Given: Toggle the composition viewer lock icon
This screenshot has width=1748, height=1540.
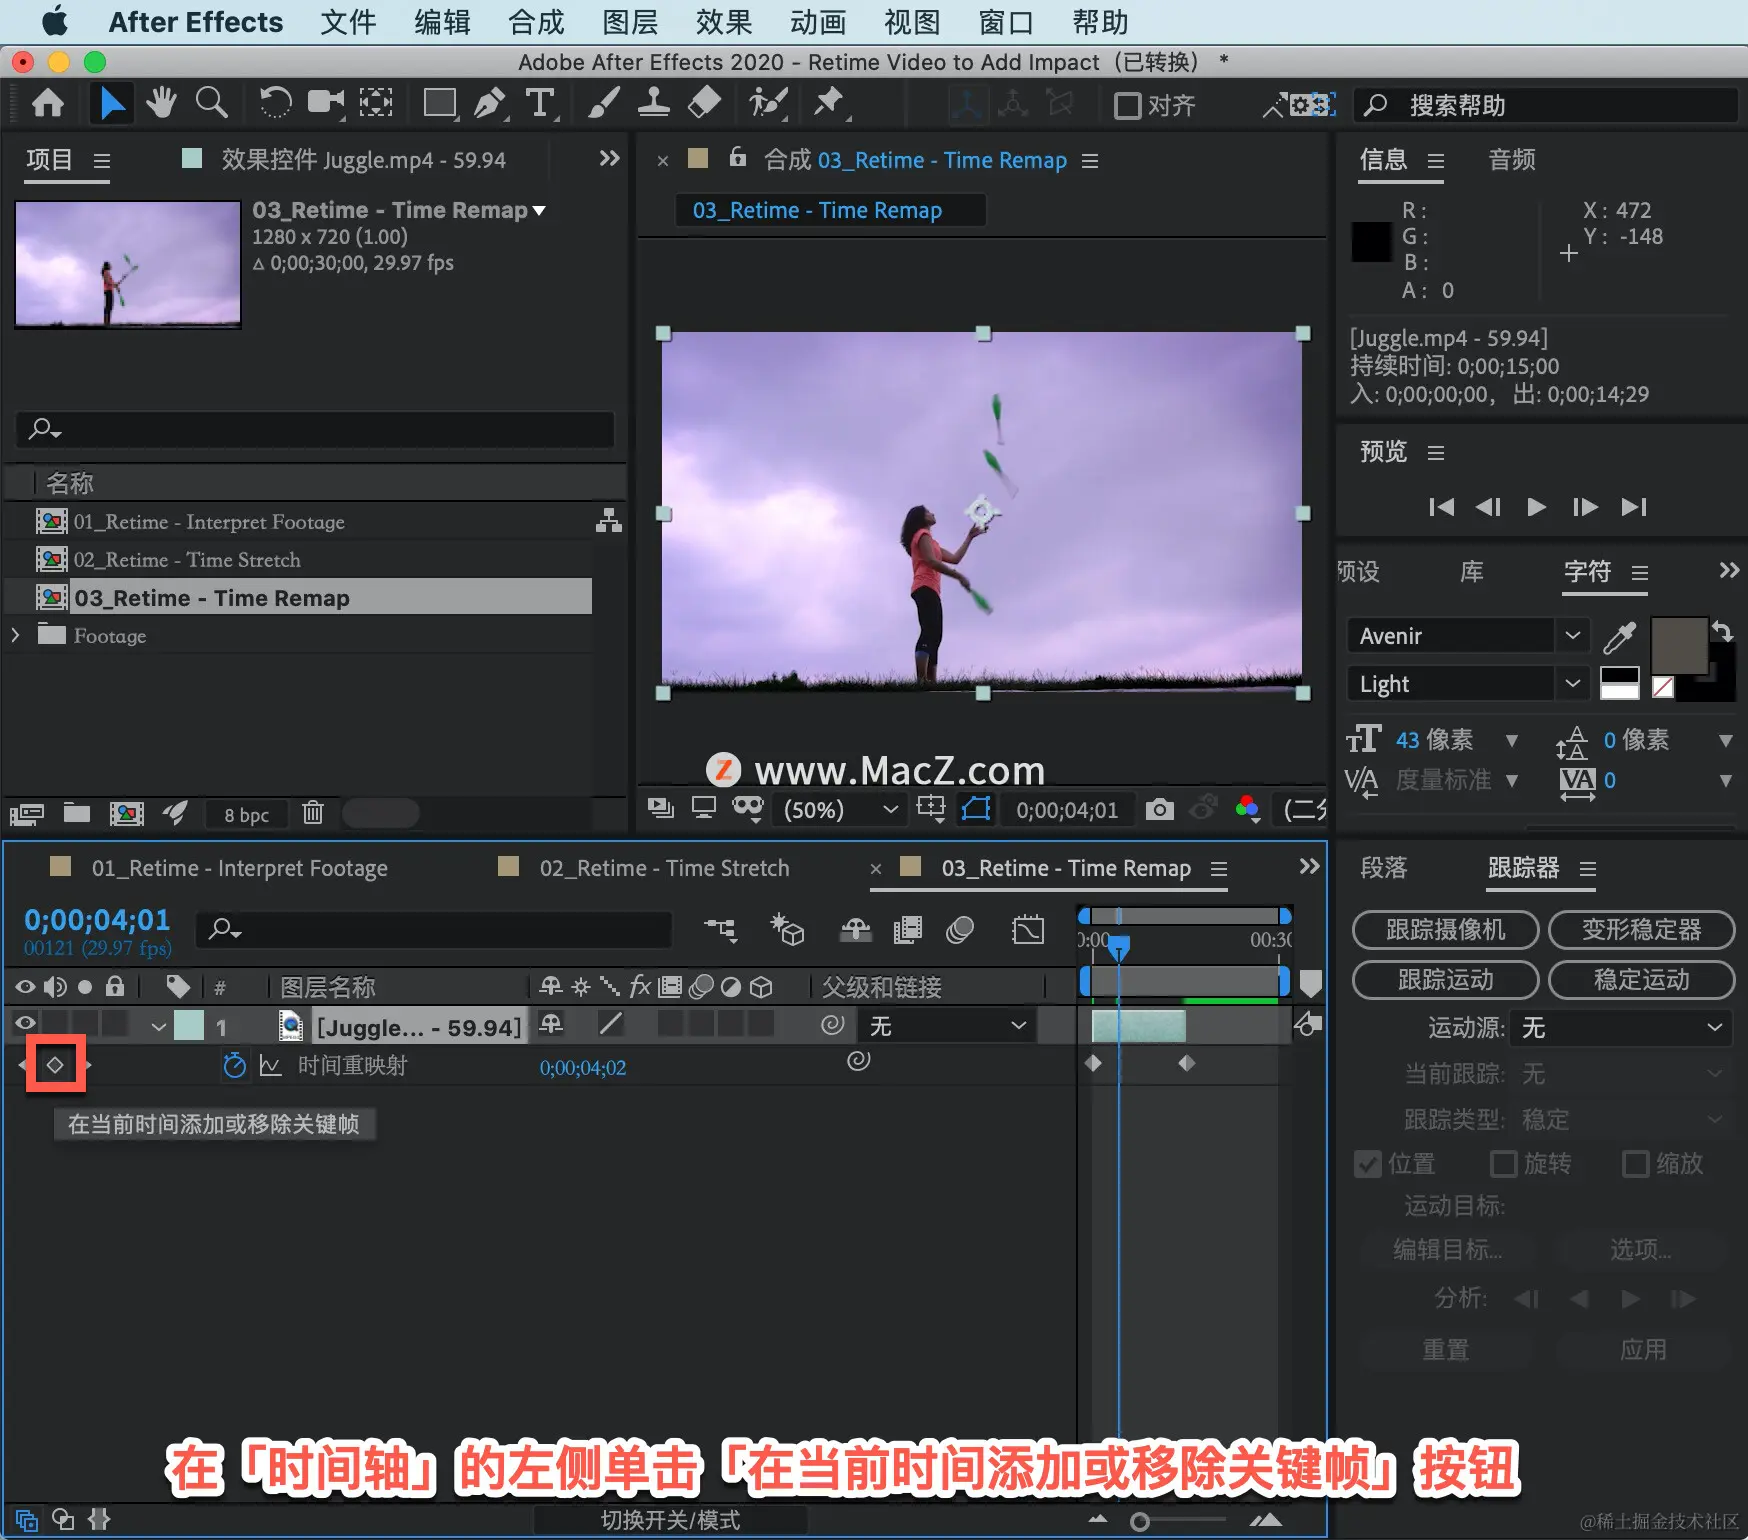Looking at the screenshot, I should [738, 157].
